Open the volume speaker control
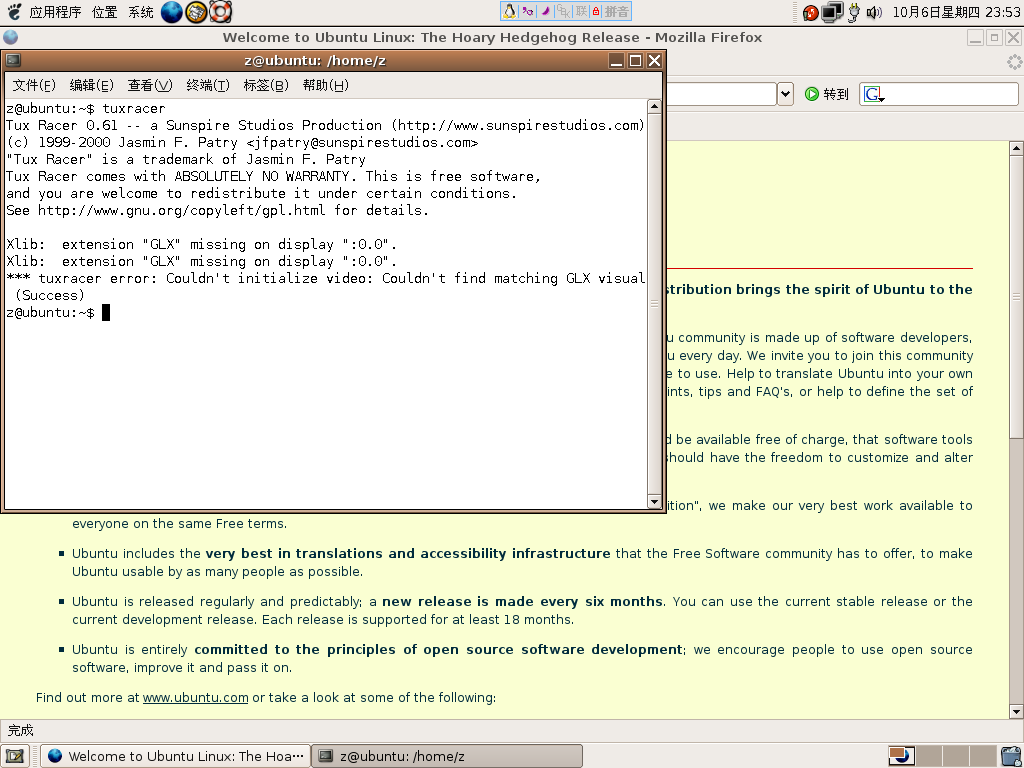This screenshot has height=768, width=1024. tap(874, 12)
